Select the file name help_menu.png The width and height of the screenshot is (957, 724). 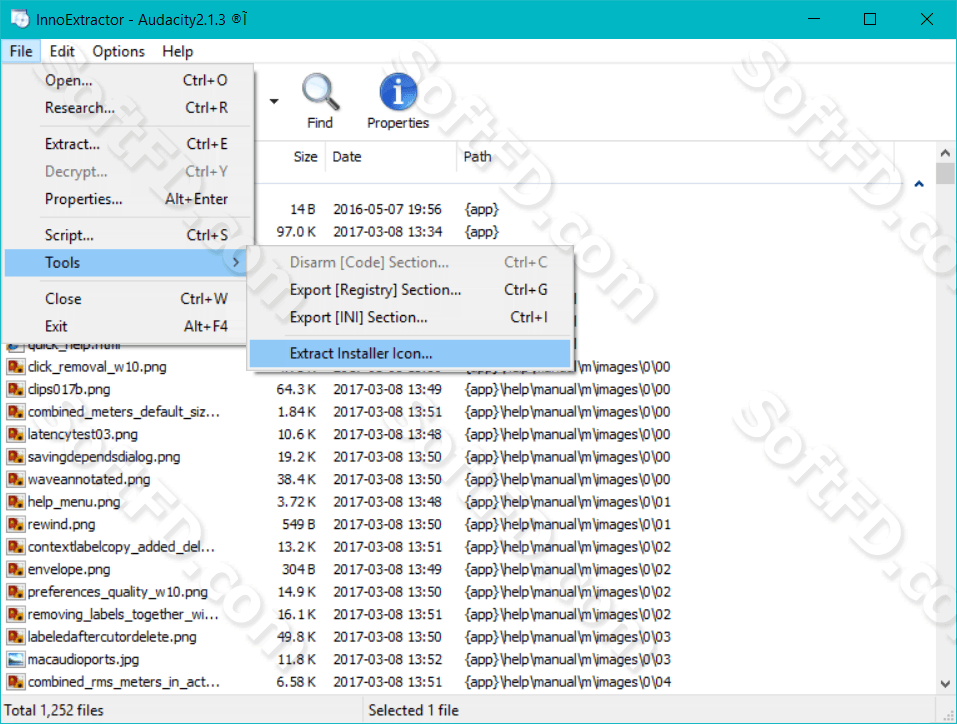click(x=74, y=502)
